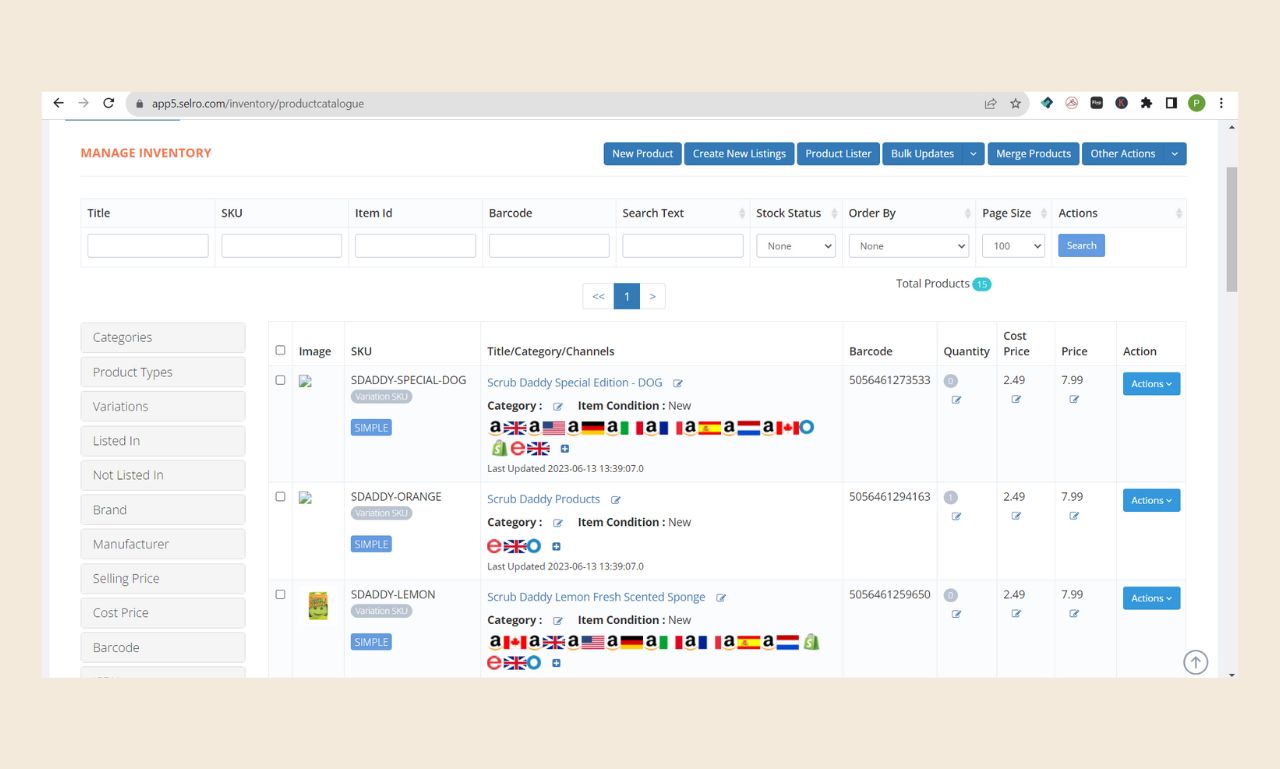Open Chrome profile avatar P

coord(1196,103)
